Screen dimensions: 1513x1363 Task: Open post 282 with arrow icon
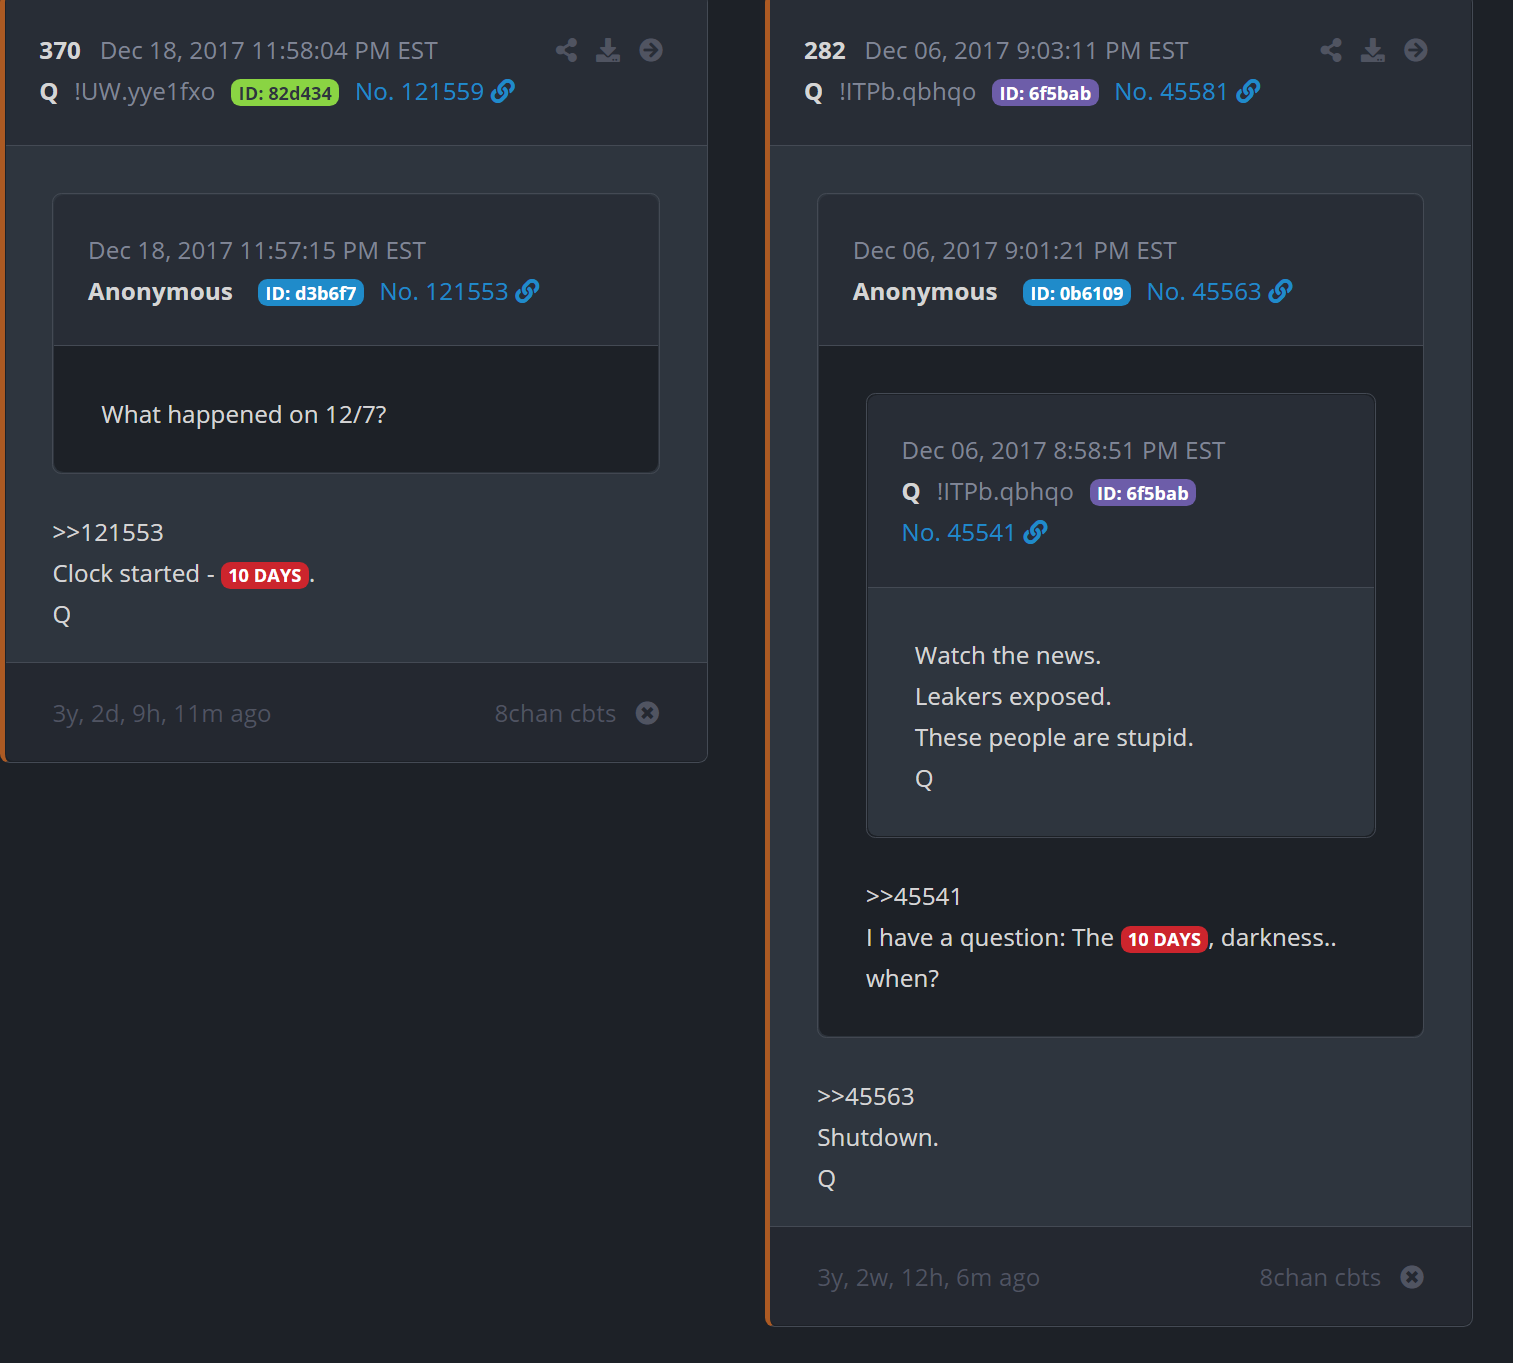(1416, 50)
